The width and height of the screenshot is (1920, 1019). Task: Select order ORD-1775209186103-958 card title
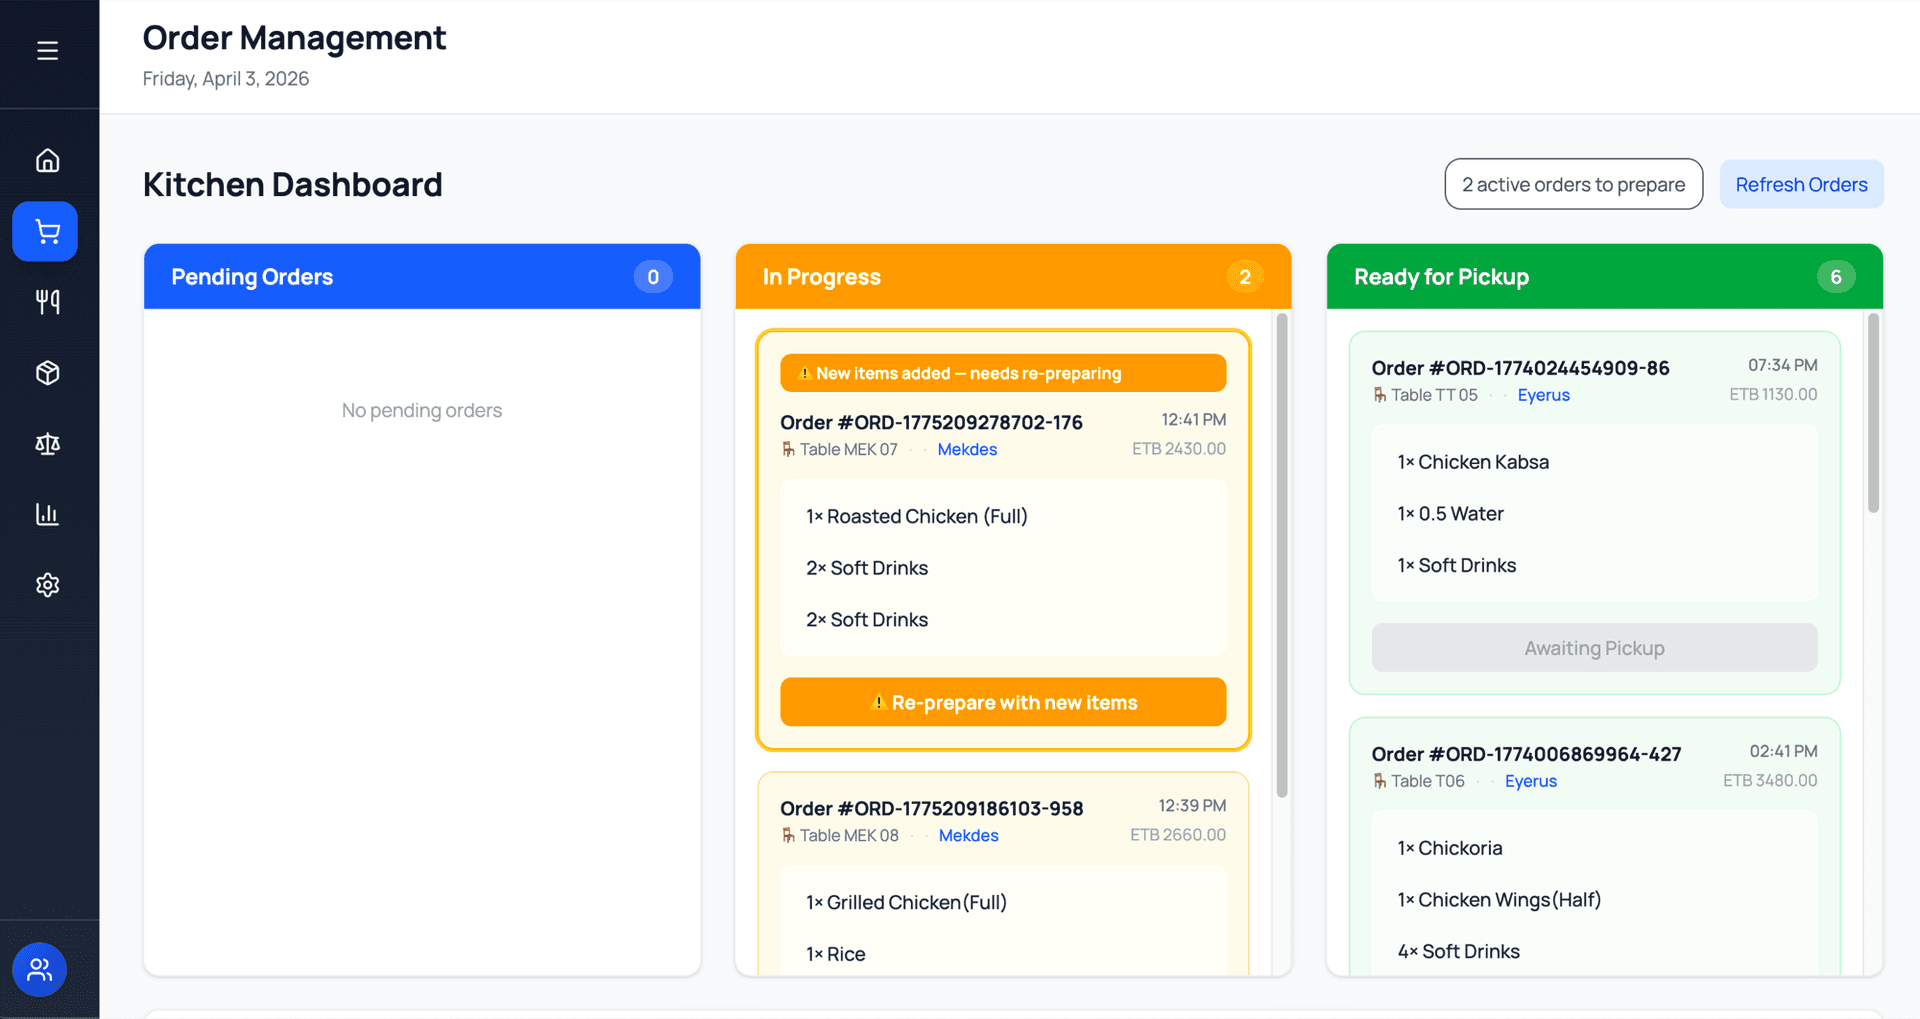pos(931,808)
